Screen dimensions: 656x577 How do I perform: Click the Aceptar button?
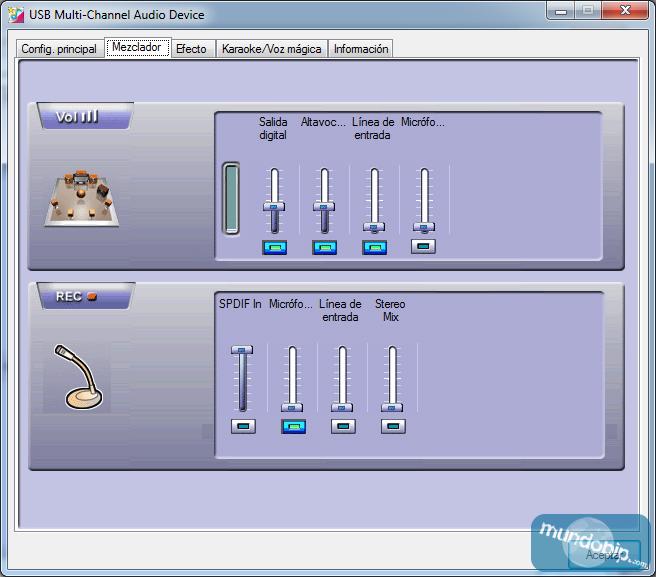pyautogui.click(x=604, y=555)
